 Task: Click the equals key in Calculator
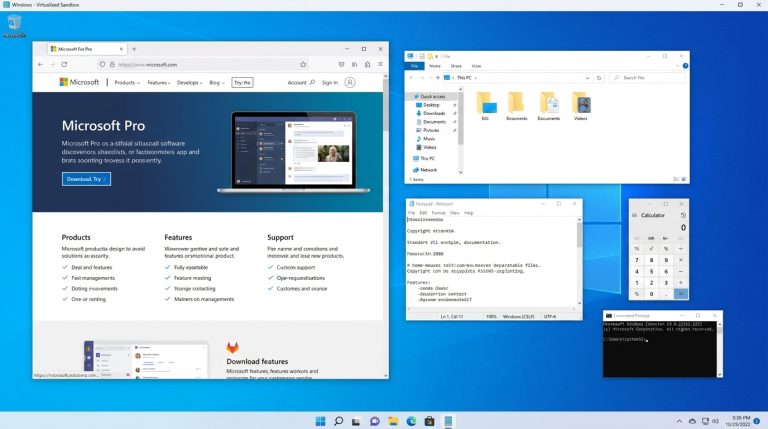tap(681, 294)
